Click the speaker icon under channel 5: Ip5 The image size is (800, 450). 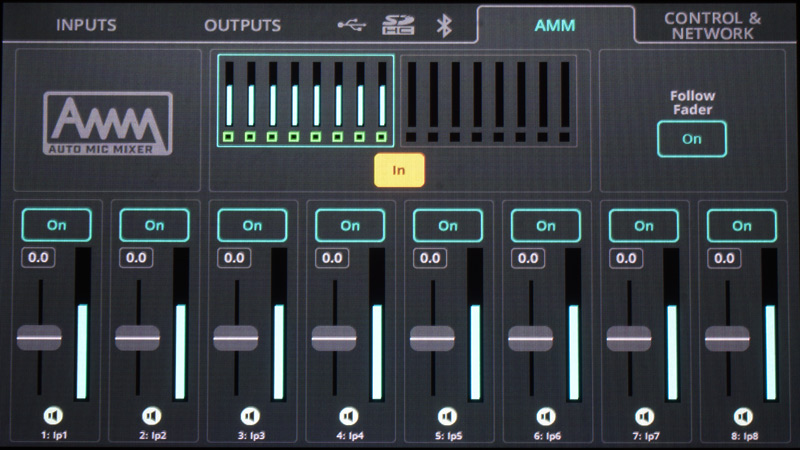click(x=447, y=415)
